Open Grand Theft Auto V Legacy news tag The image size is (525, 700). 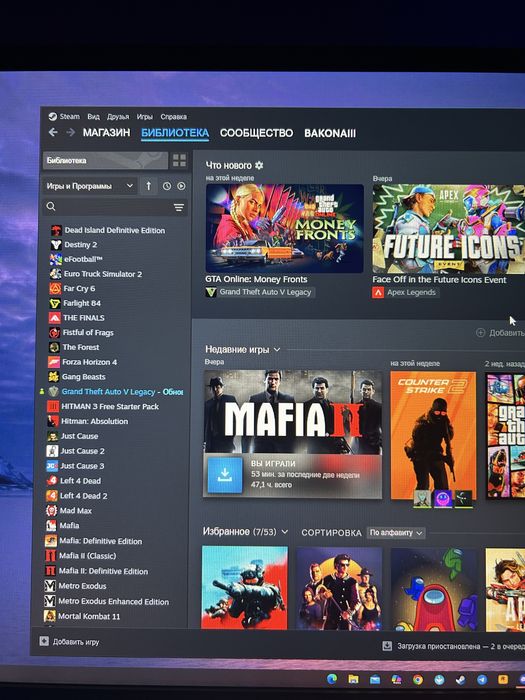[x=260, y=292]
